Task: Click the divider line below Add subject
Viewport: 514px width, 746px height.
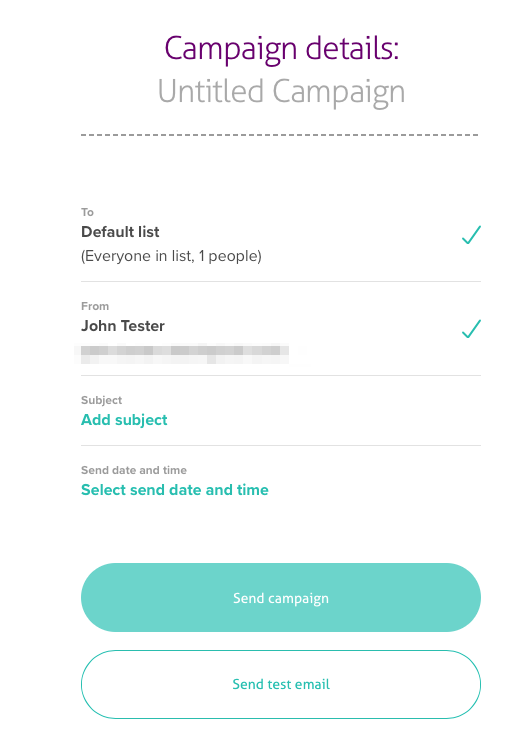Action: tap(281, 445)
